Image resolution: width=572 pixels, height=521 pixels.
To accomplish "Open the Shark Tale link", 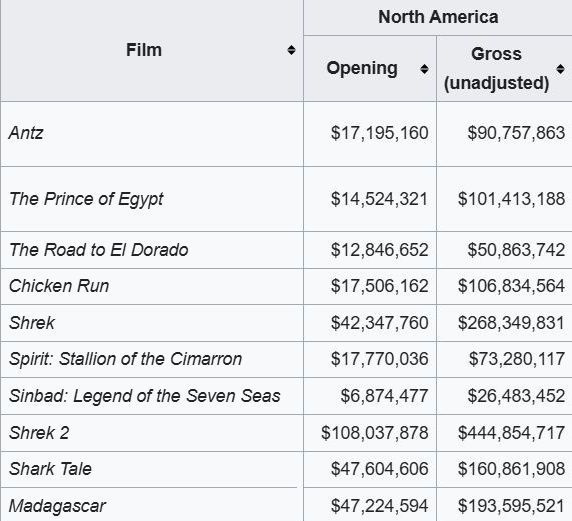I will (50, 469).
